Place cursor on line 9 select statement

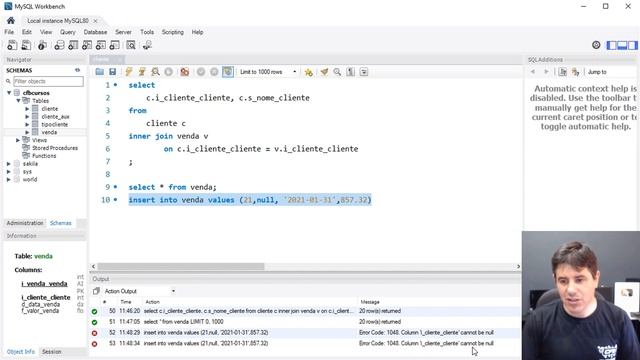(x=173, y=187)
